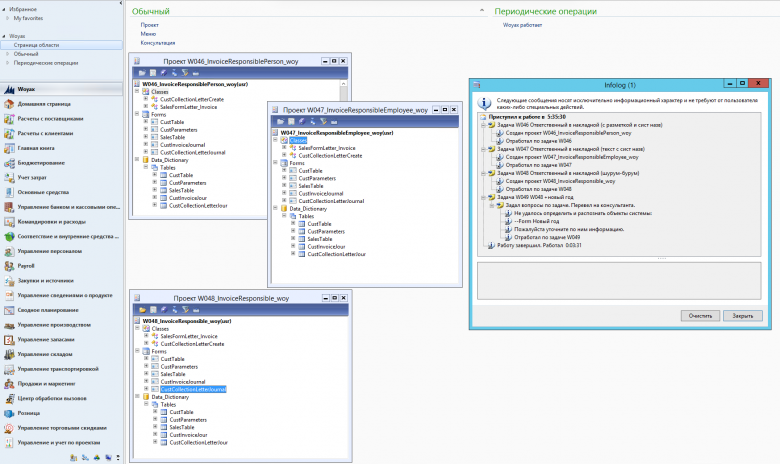Screen dimensions: 780x464
Task: Select Classes node in W047 project tree
Action: pyautogui.click(x=298, y=140)
